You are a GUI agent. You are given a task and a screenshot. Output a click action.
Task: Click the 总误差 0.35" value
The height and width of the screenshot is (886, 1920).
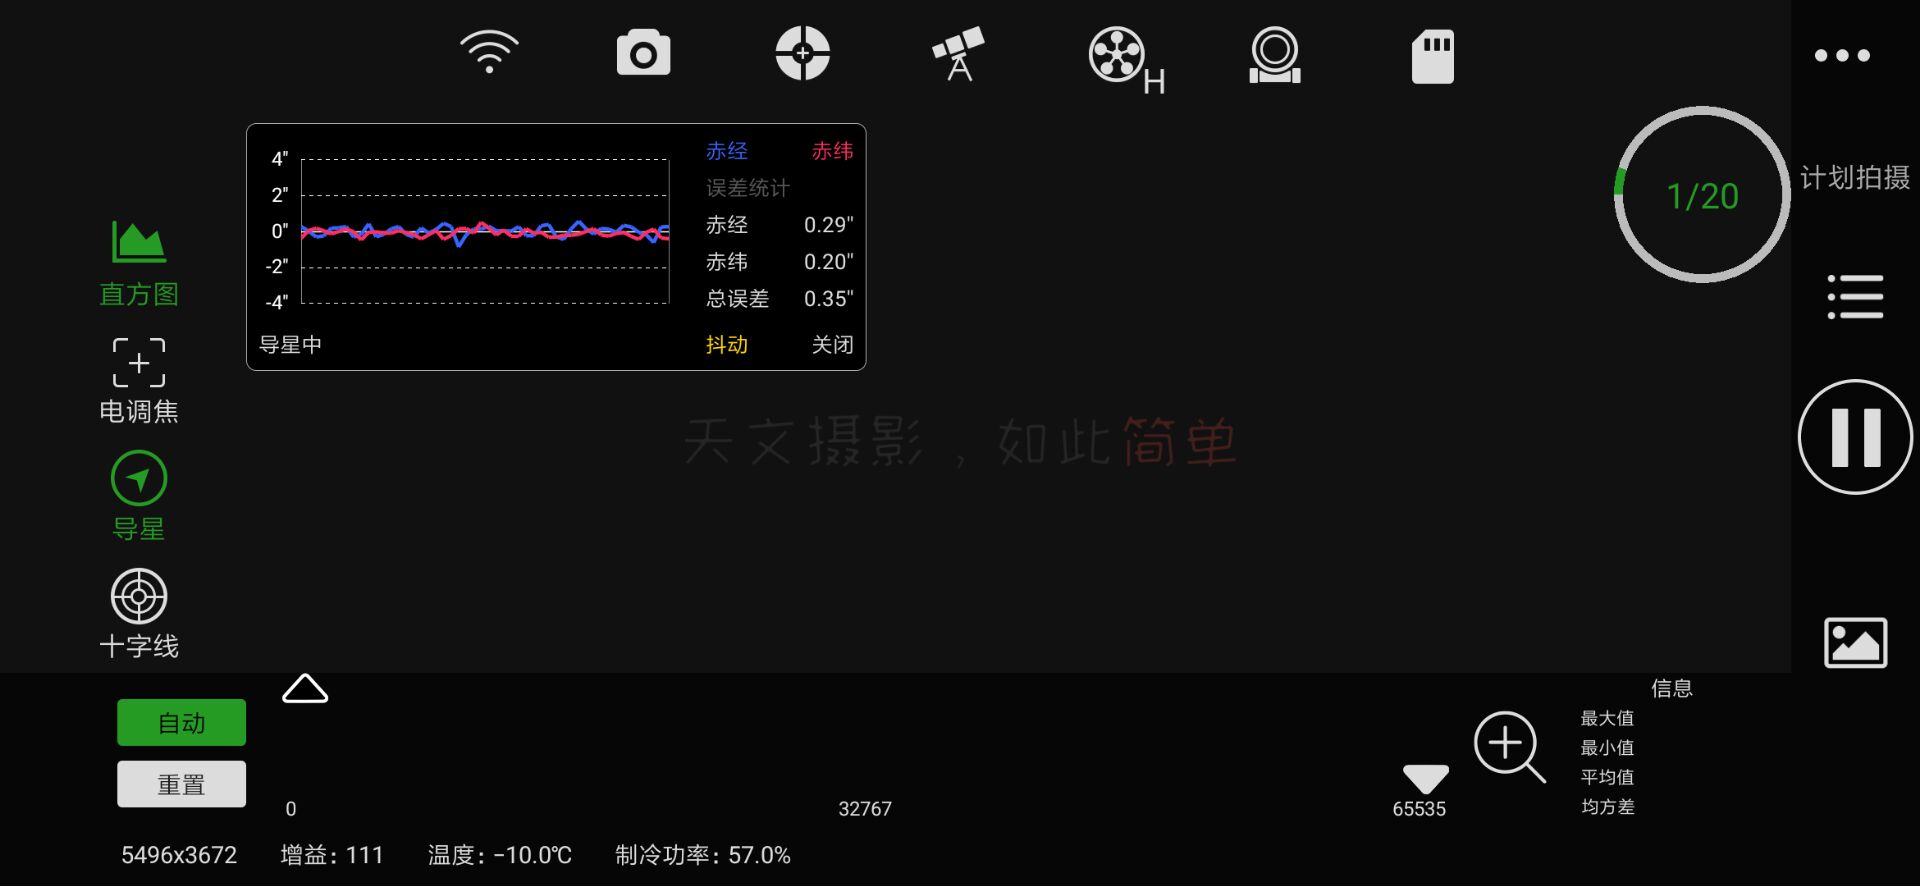pyautogui.click(x=828, y=299)
